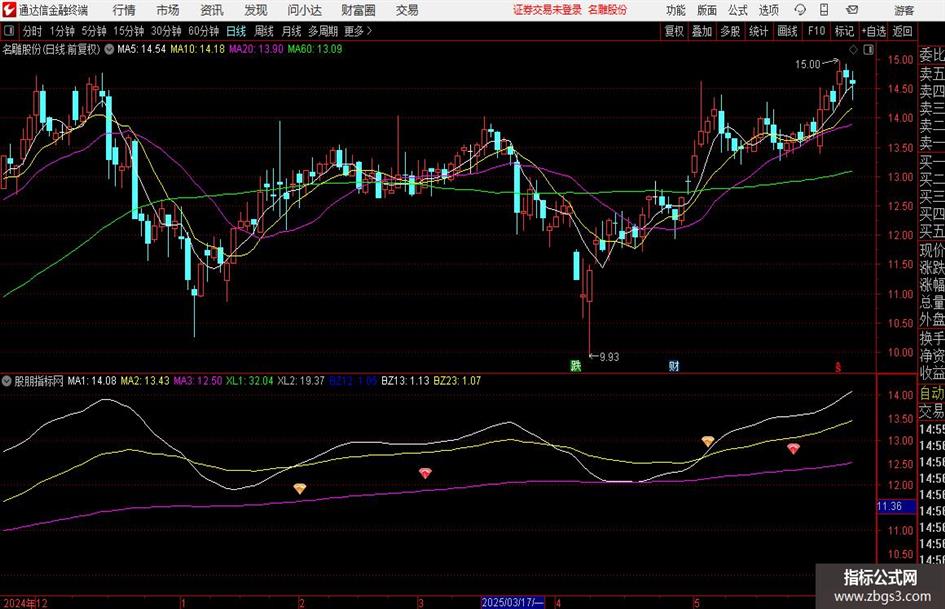The image size is (945, 609).
Task: Open the 资讯 menu
Action: point(212,10)
